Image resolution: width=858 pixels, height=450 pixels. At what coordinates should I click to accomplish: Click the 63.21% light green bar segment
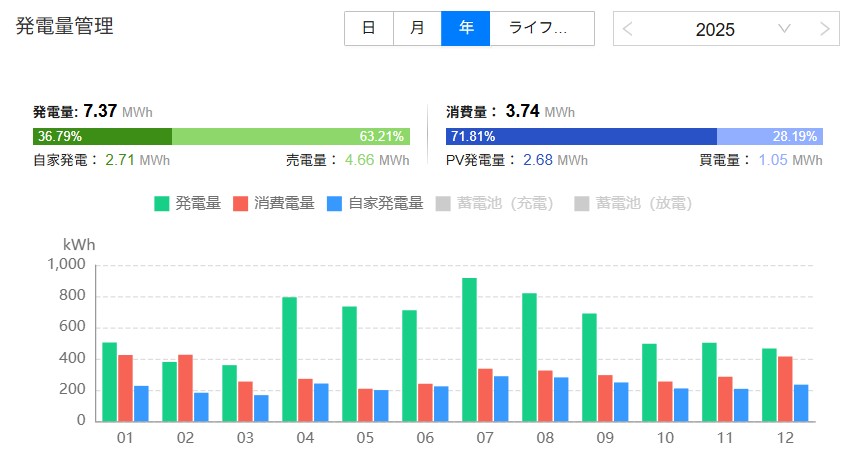[x=291, y=136]
